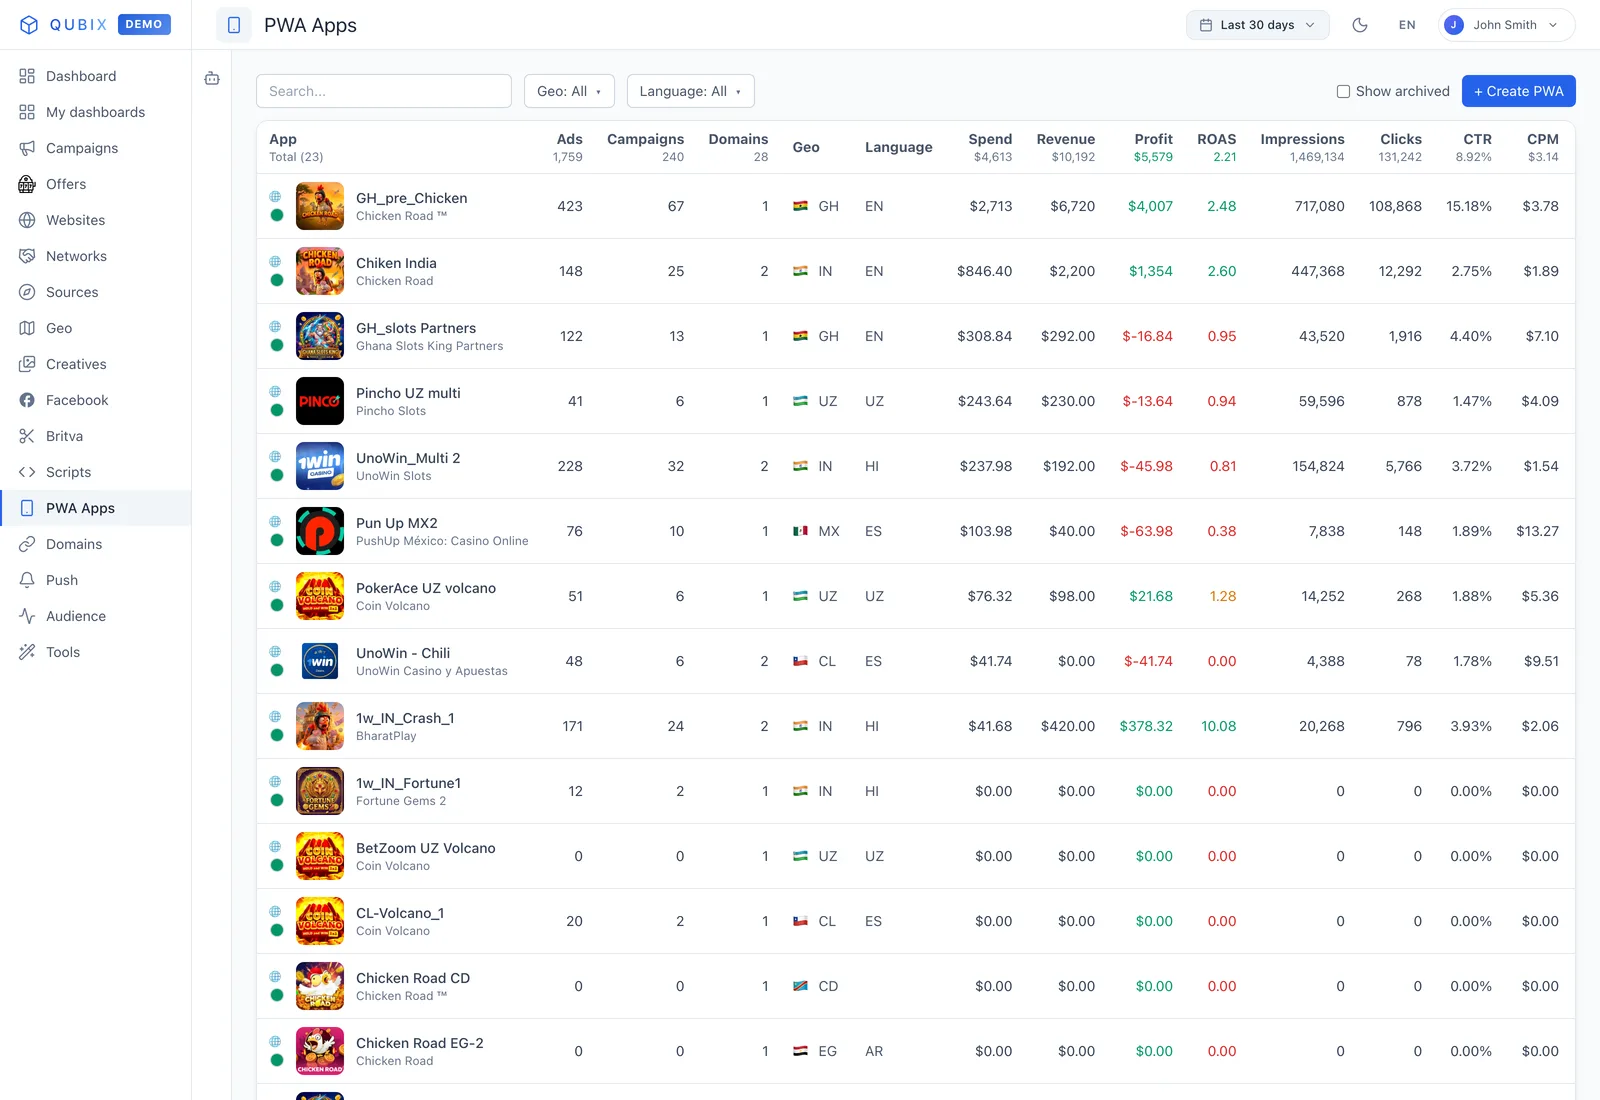Image resolution: width=1600 pixels, height=1100 pixels.
Task: Click the Push bell icon
Action: pos(27,580)
